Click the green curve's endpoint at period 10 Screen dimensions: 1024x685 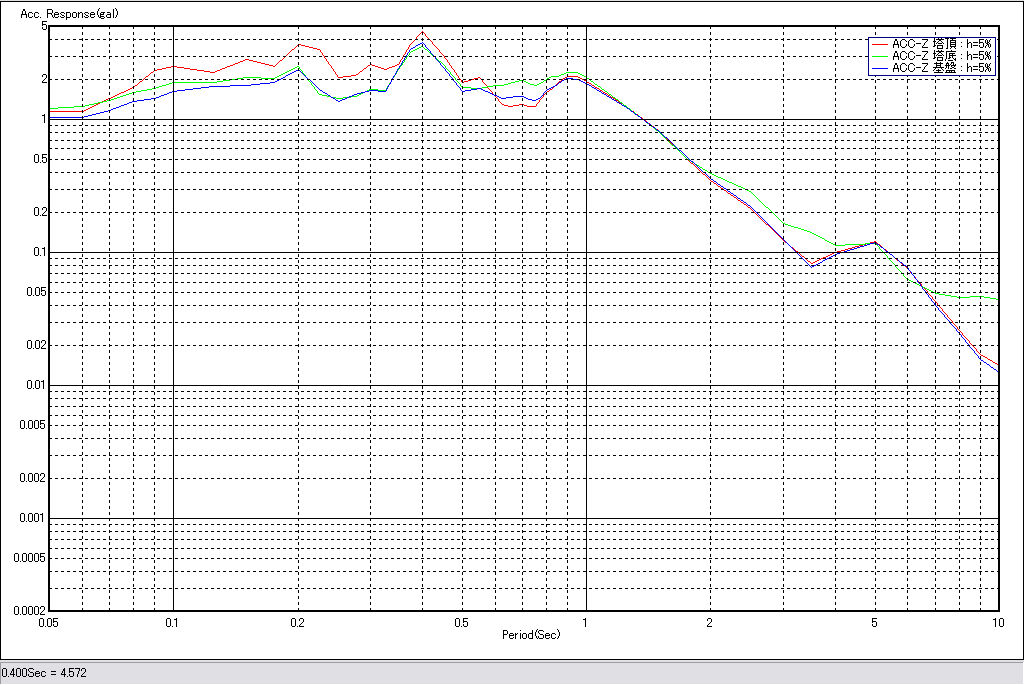998,300
